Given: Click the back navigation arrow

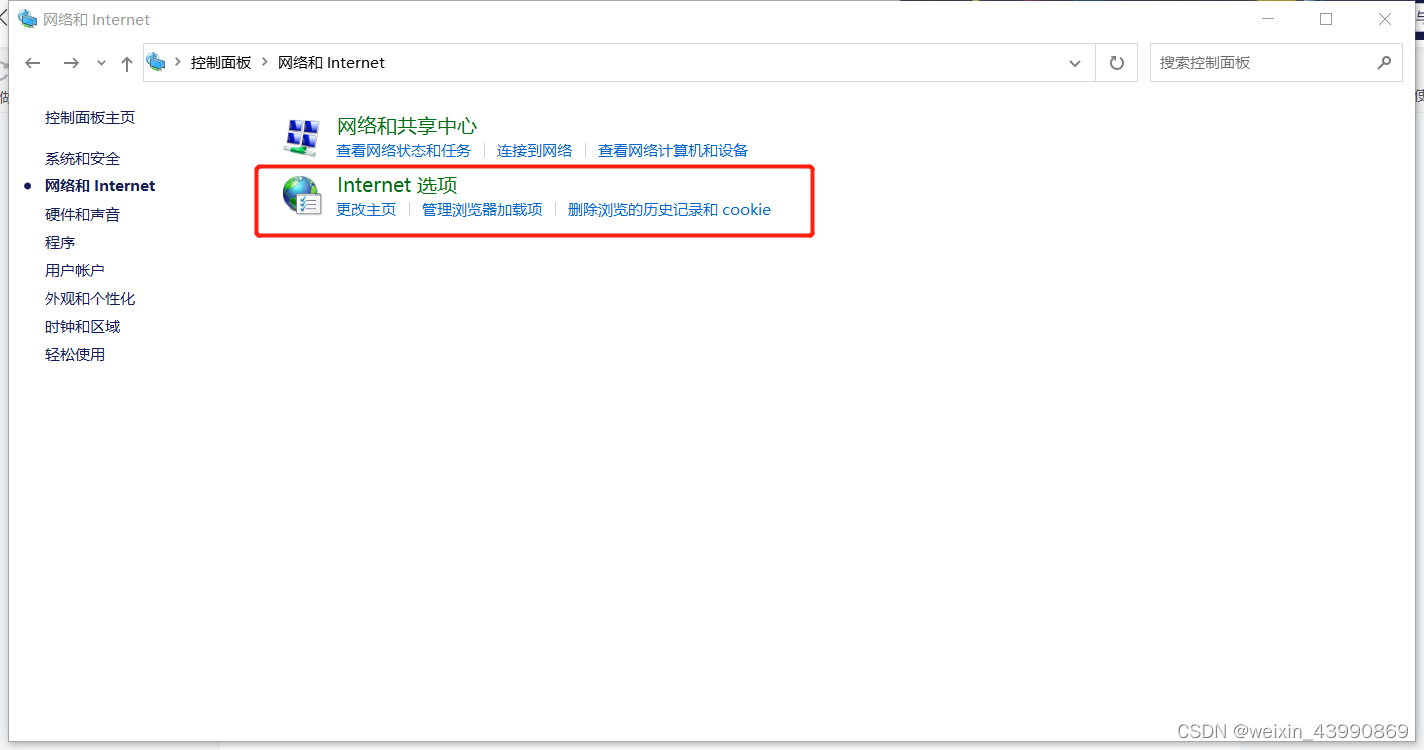Looking at the screenshot, I should (32, 62).
